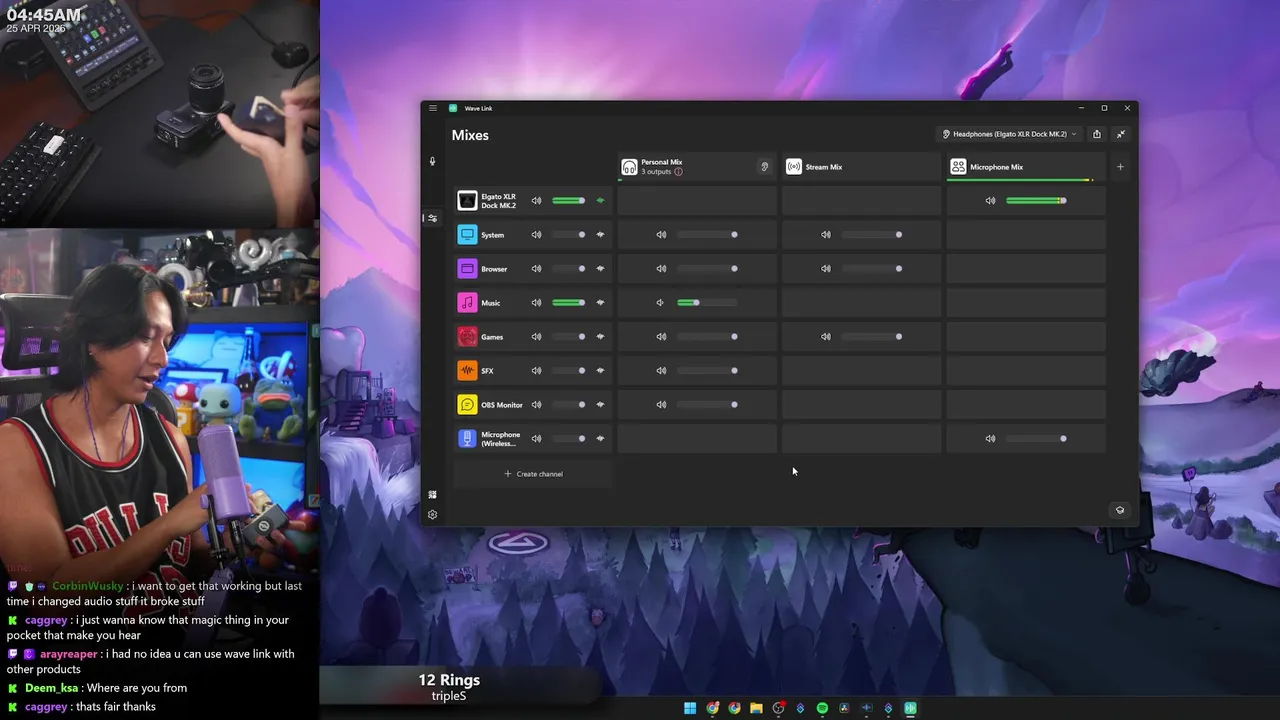Mute Microphone (Wireless) in Microphone Mix
The width and height of the screenshot is (1280, 720).
pyautogui.click(x=990, y=439)
